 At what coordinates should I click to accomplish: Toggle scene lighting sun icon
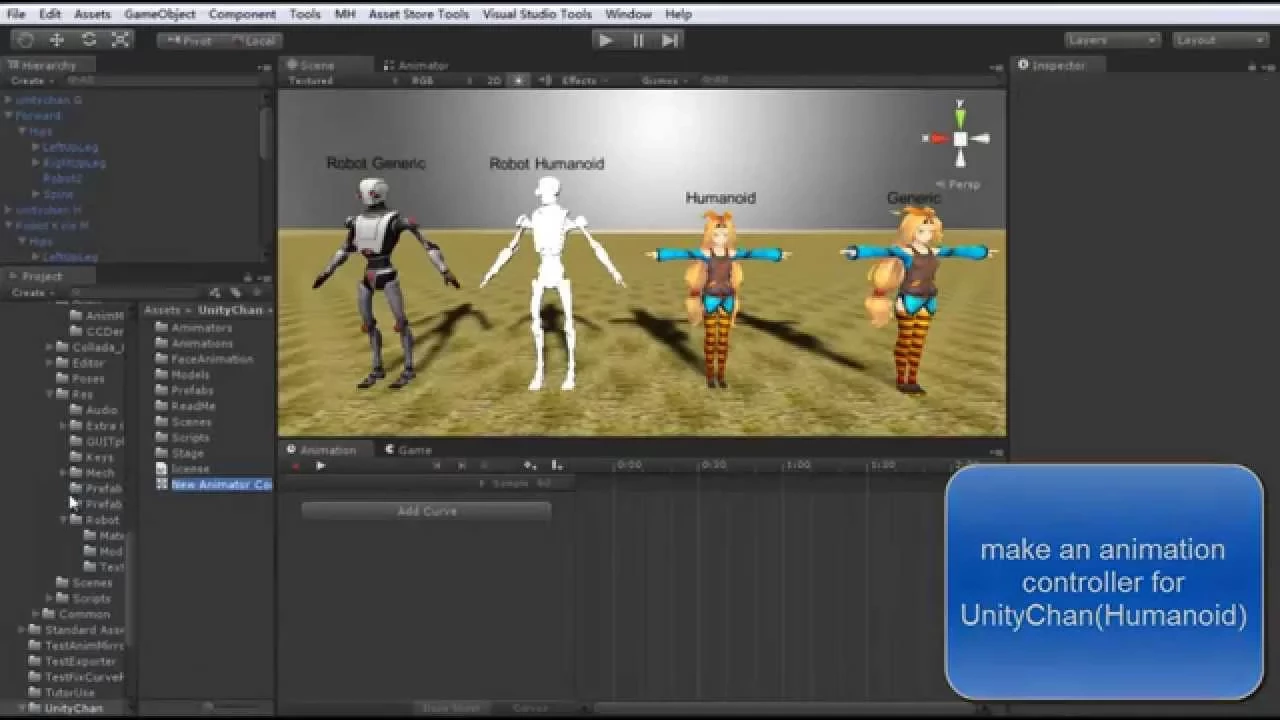click(x=518, y=81)
